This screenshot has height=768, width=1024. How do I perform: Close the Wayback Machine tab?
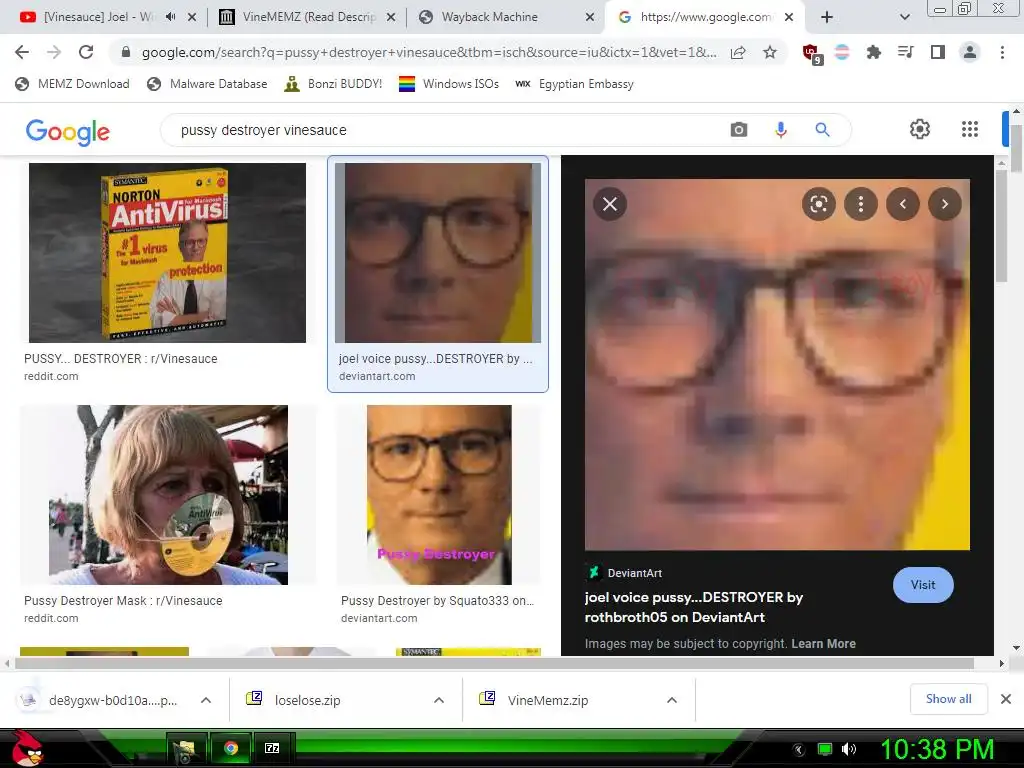(590, 17)
